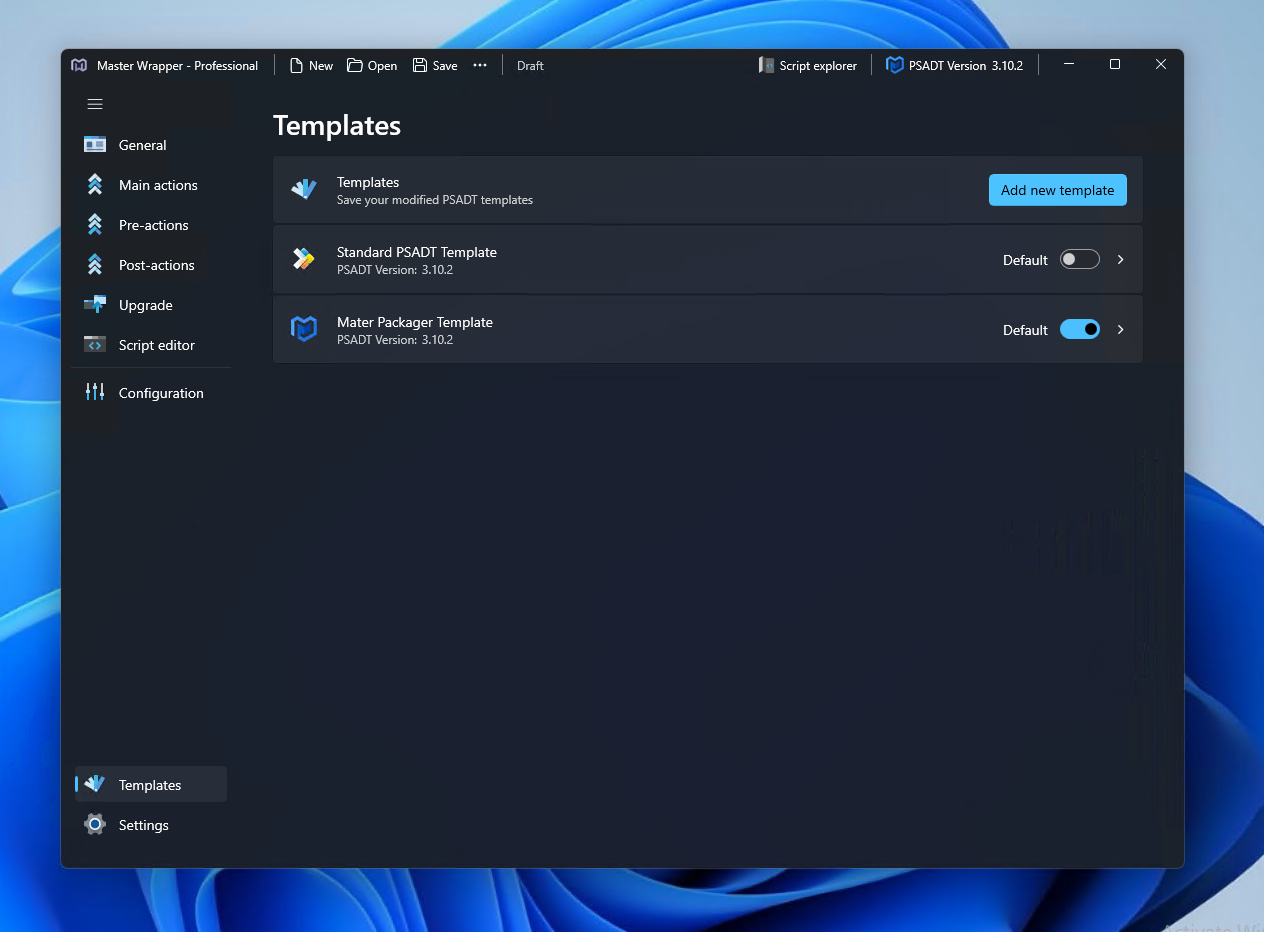Click PSADT Version text under Mater Packager
The height and width of the screenshot is (932, 1264).
(x=395, y=340)
